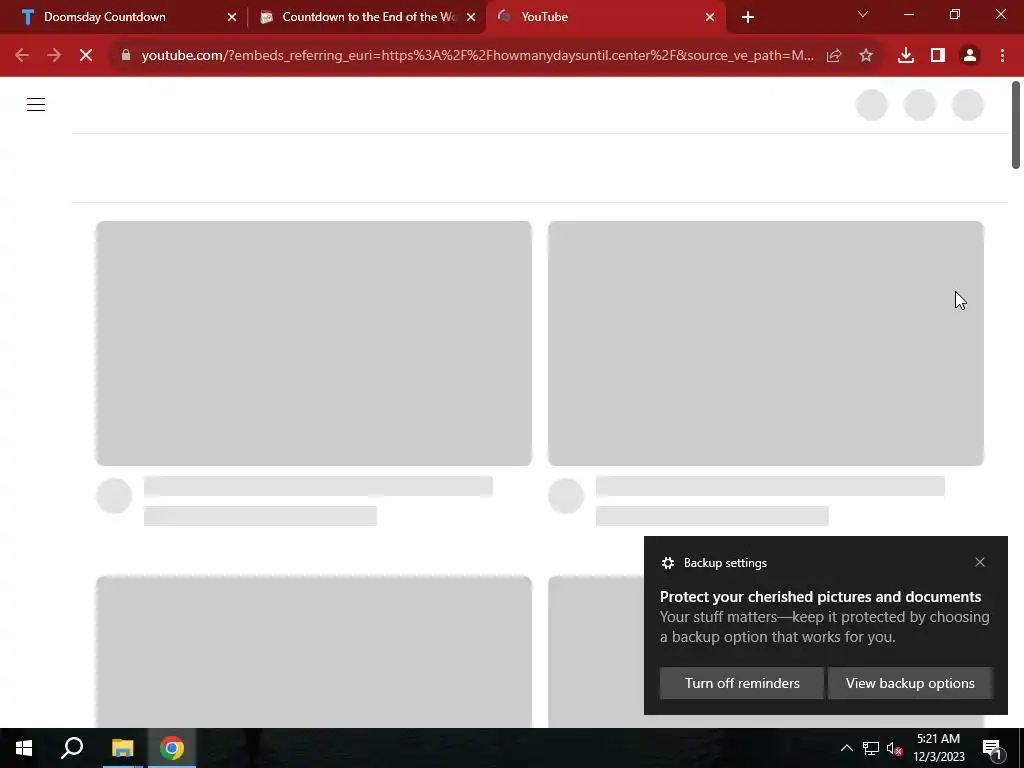Open Chrome downloads

click(x=906, y=56)
